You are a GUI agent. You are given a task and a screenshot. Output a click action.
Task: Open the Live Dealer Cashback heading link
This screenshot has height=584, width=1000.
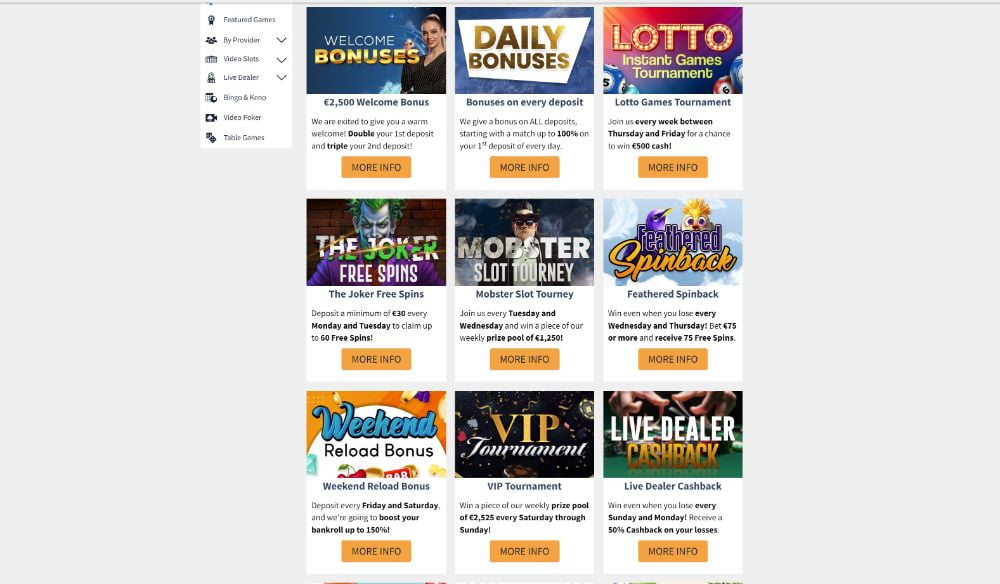coord(673,486)
